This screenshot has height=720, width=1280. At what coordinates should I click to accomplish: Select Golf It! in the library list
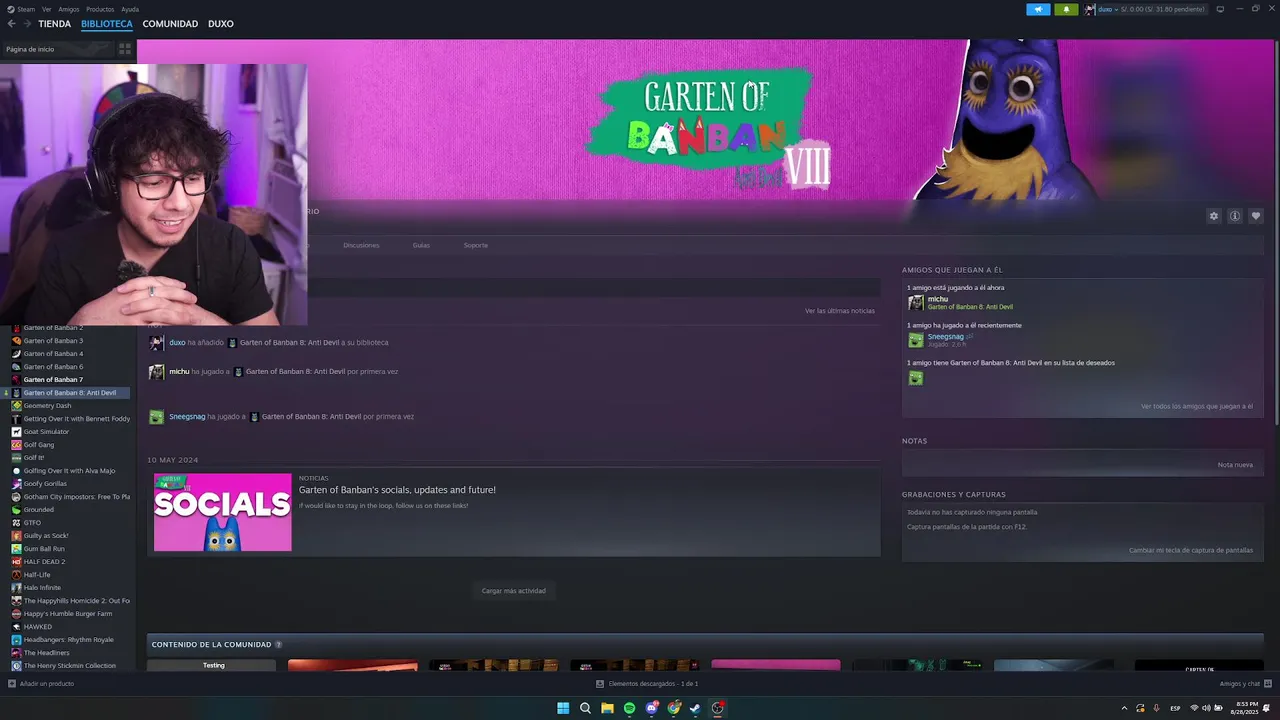34,458
